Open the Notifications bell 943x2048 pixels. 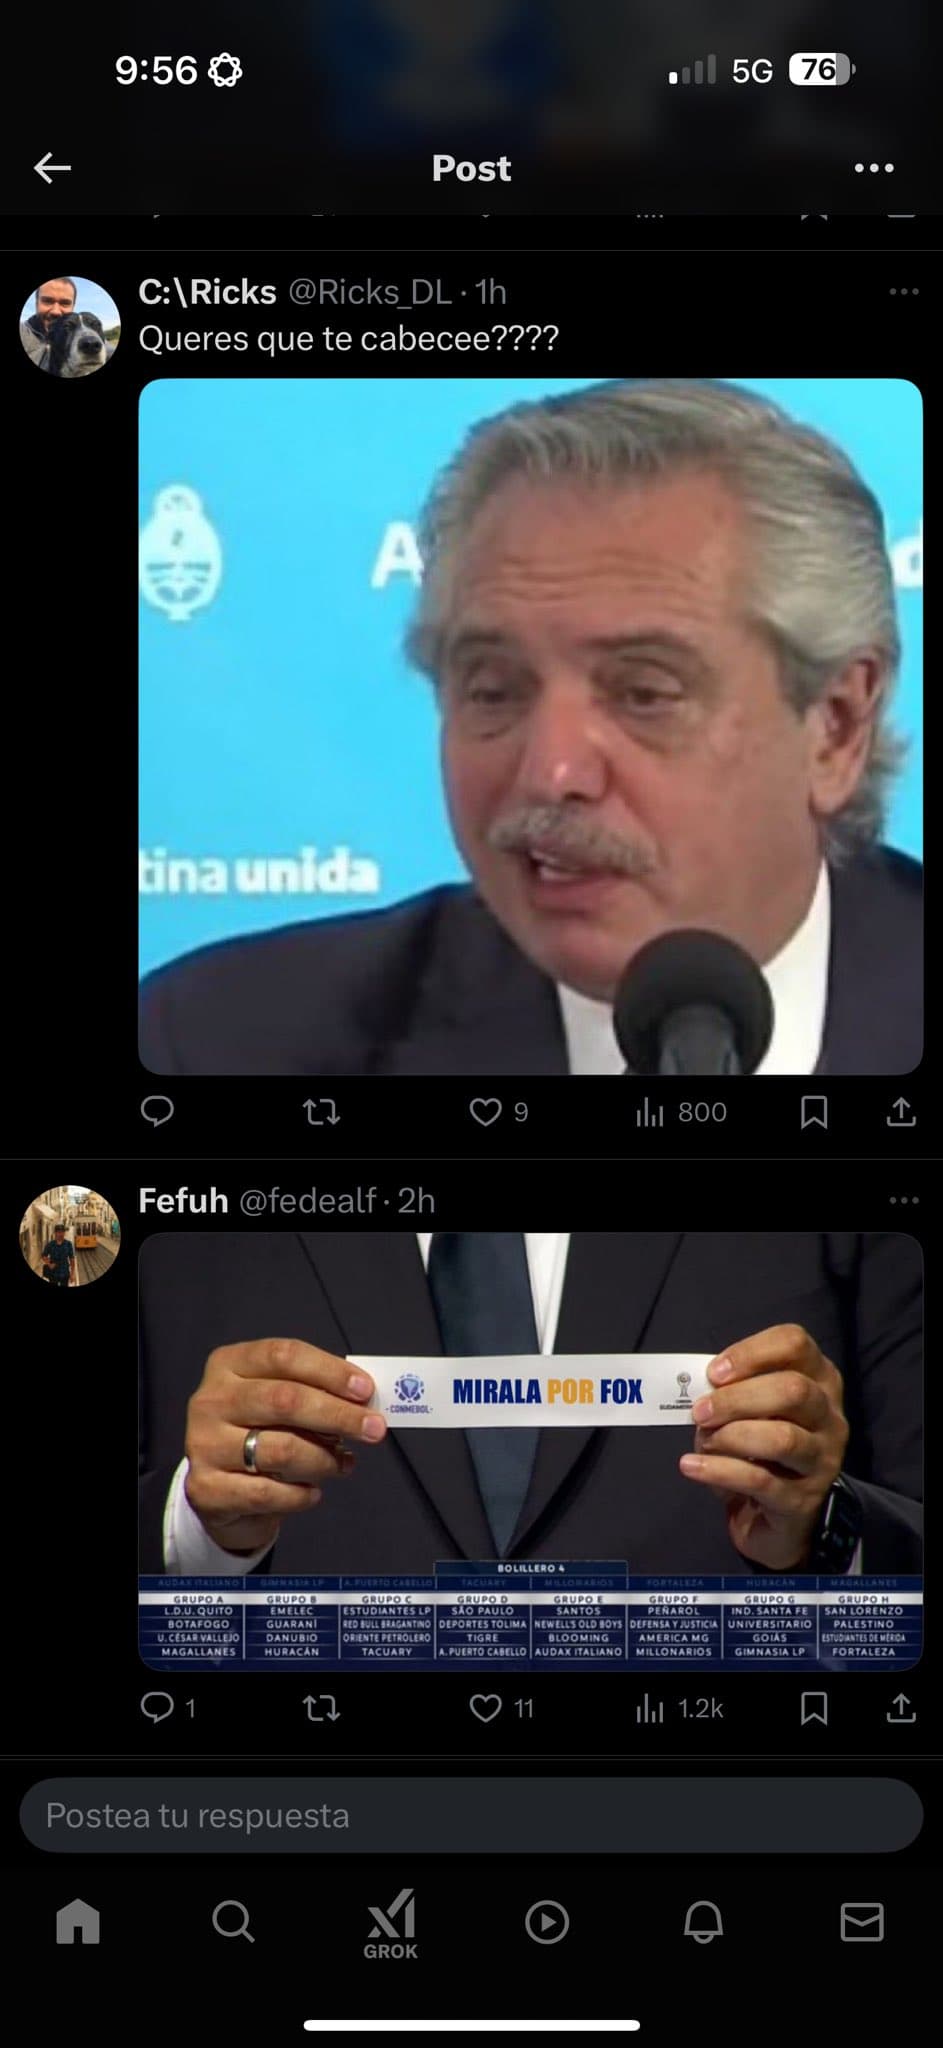pos(703,1921)
